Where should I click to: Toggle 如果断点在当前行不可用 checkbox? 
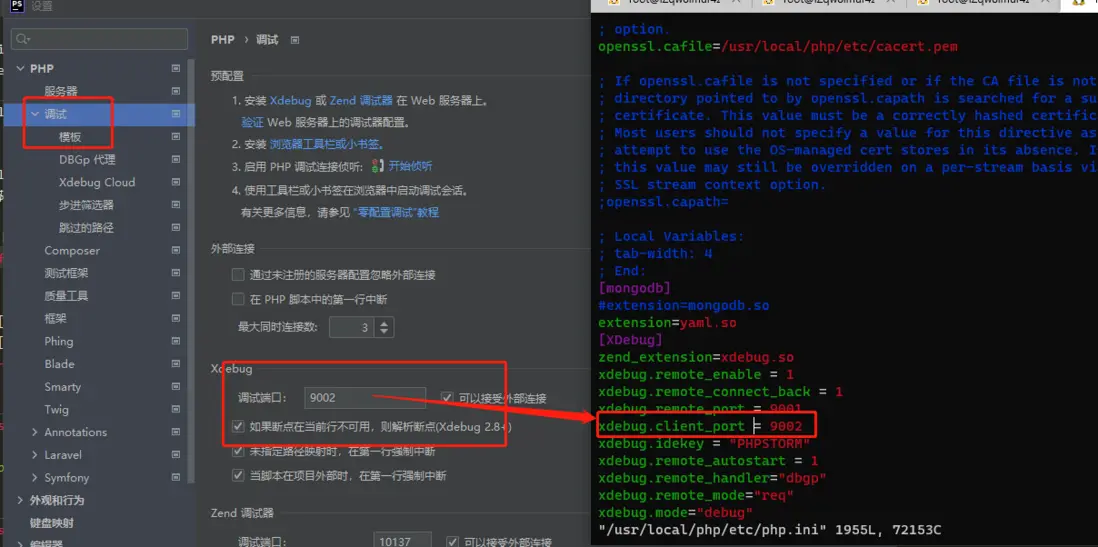[x=238, y=426]
